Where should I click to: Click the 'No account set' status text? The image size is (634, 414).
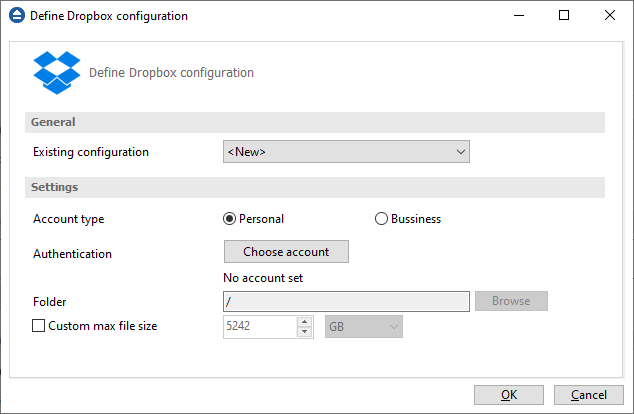pos(263,278)
